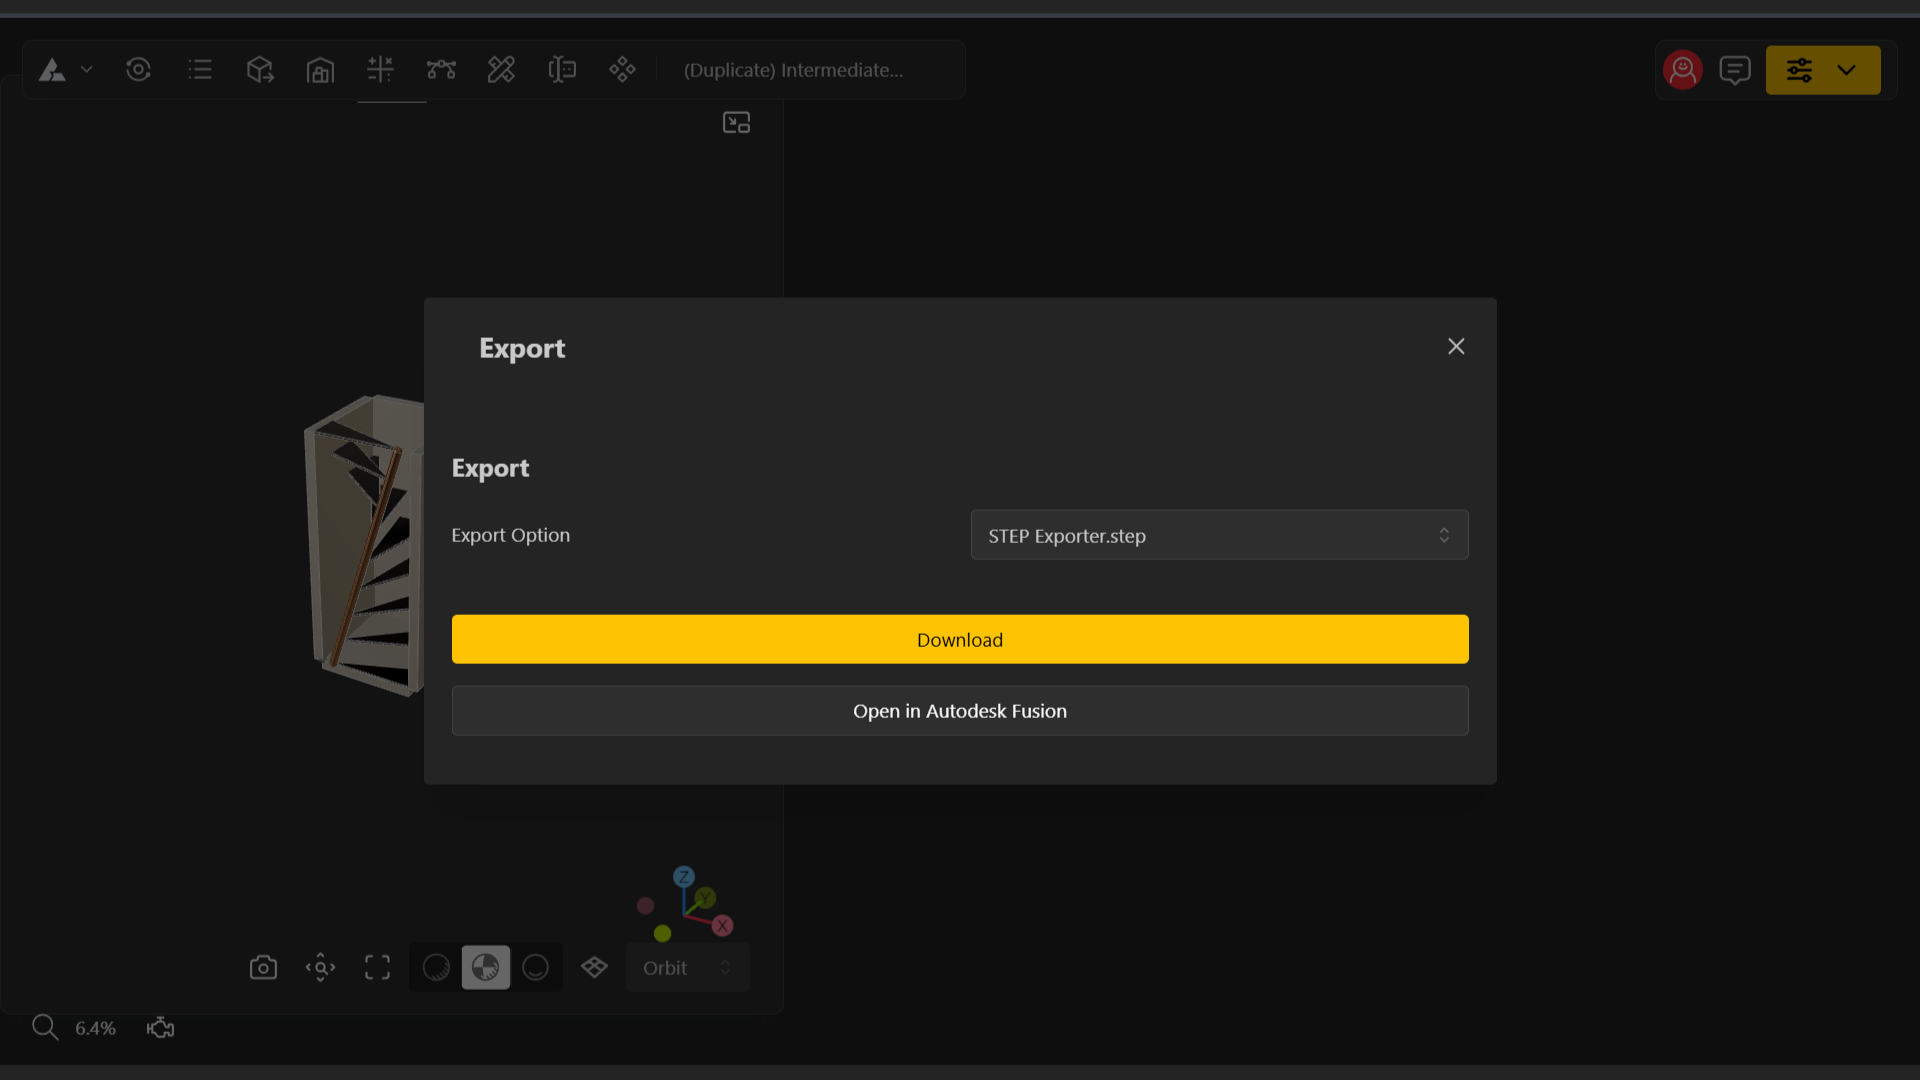
Task: Select the first shaded sphere display mode
Action: (436, 968)
